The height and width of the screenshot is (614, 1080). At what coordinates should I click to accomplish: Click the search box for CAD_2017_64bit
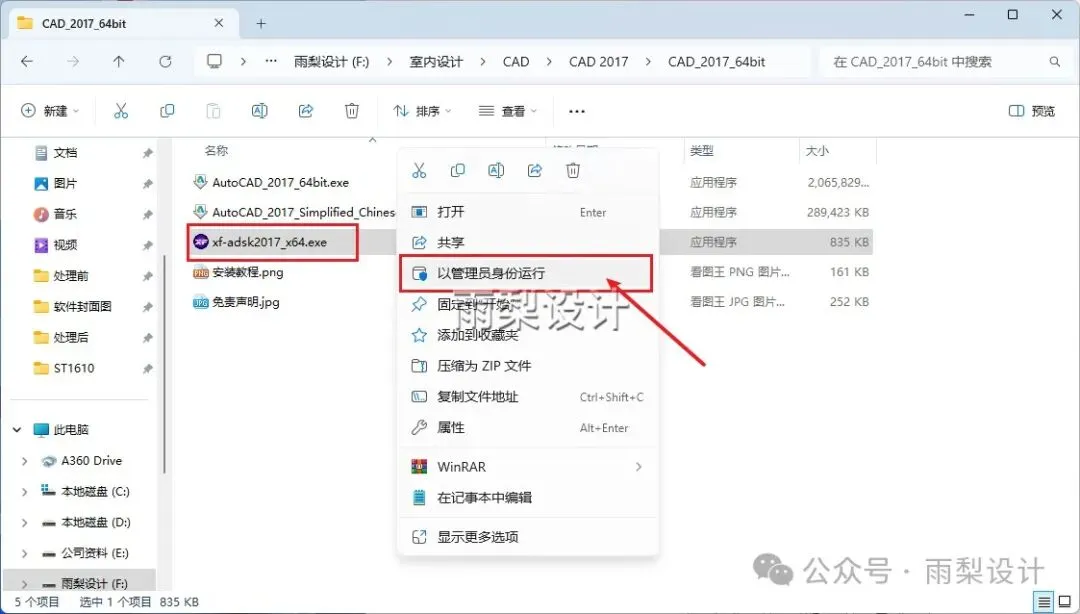[943, 61]
